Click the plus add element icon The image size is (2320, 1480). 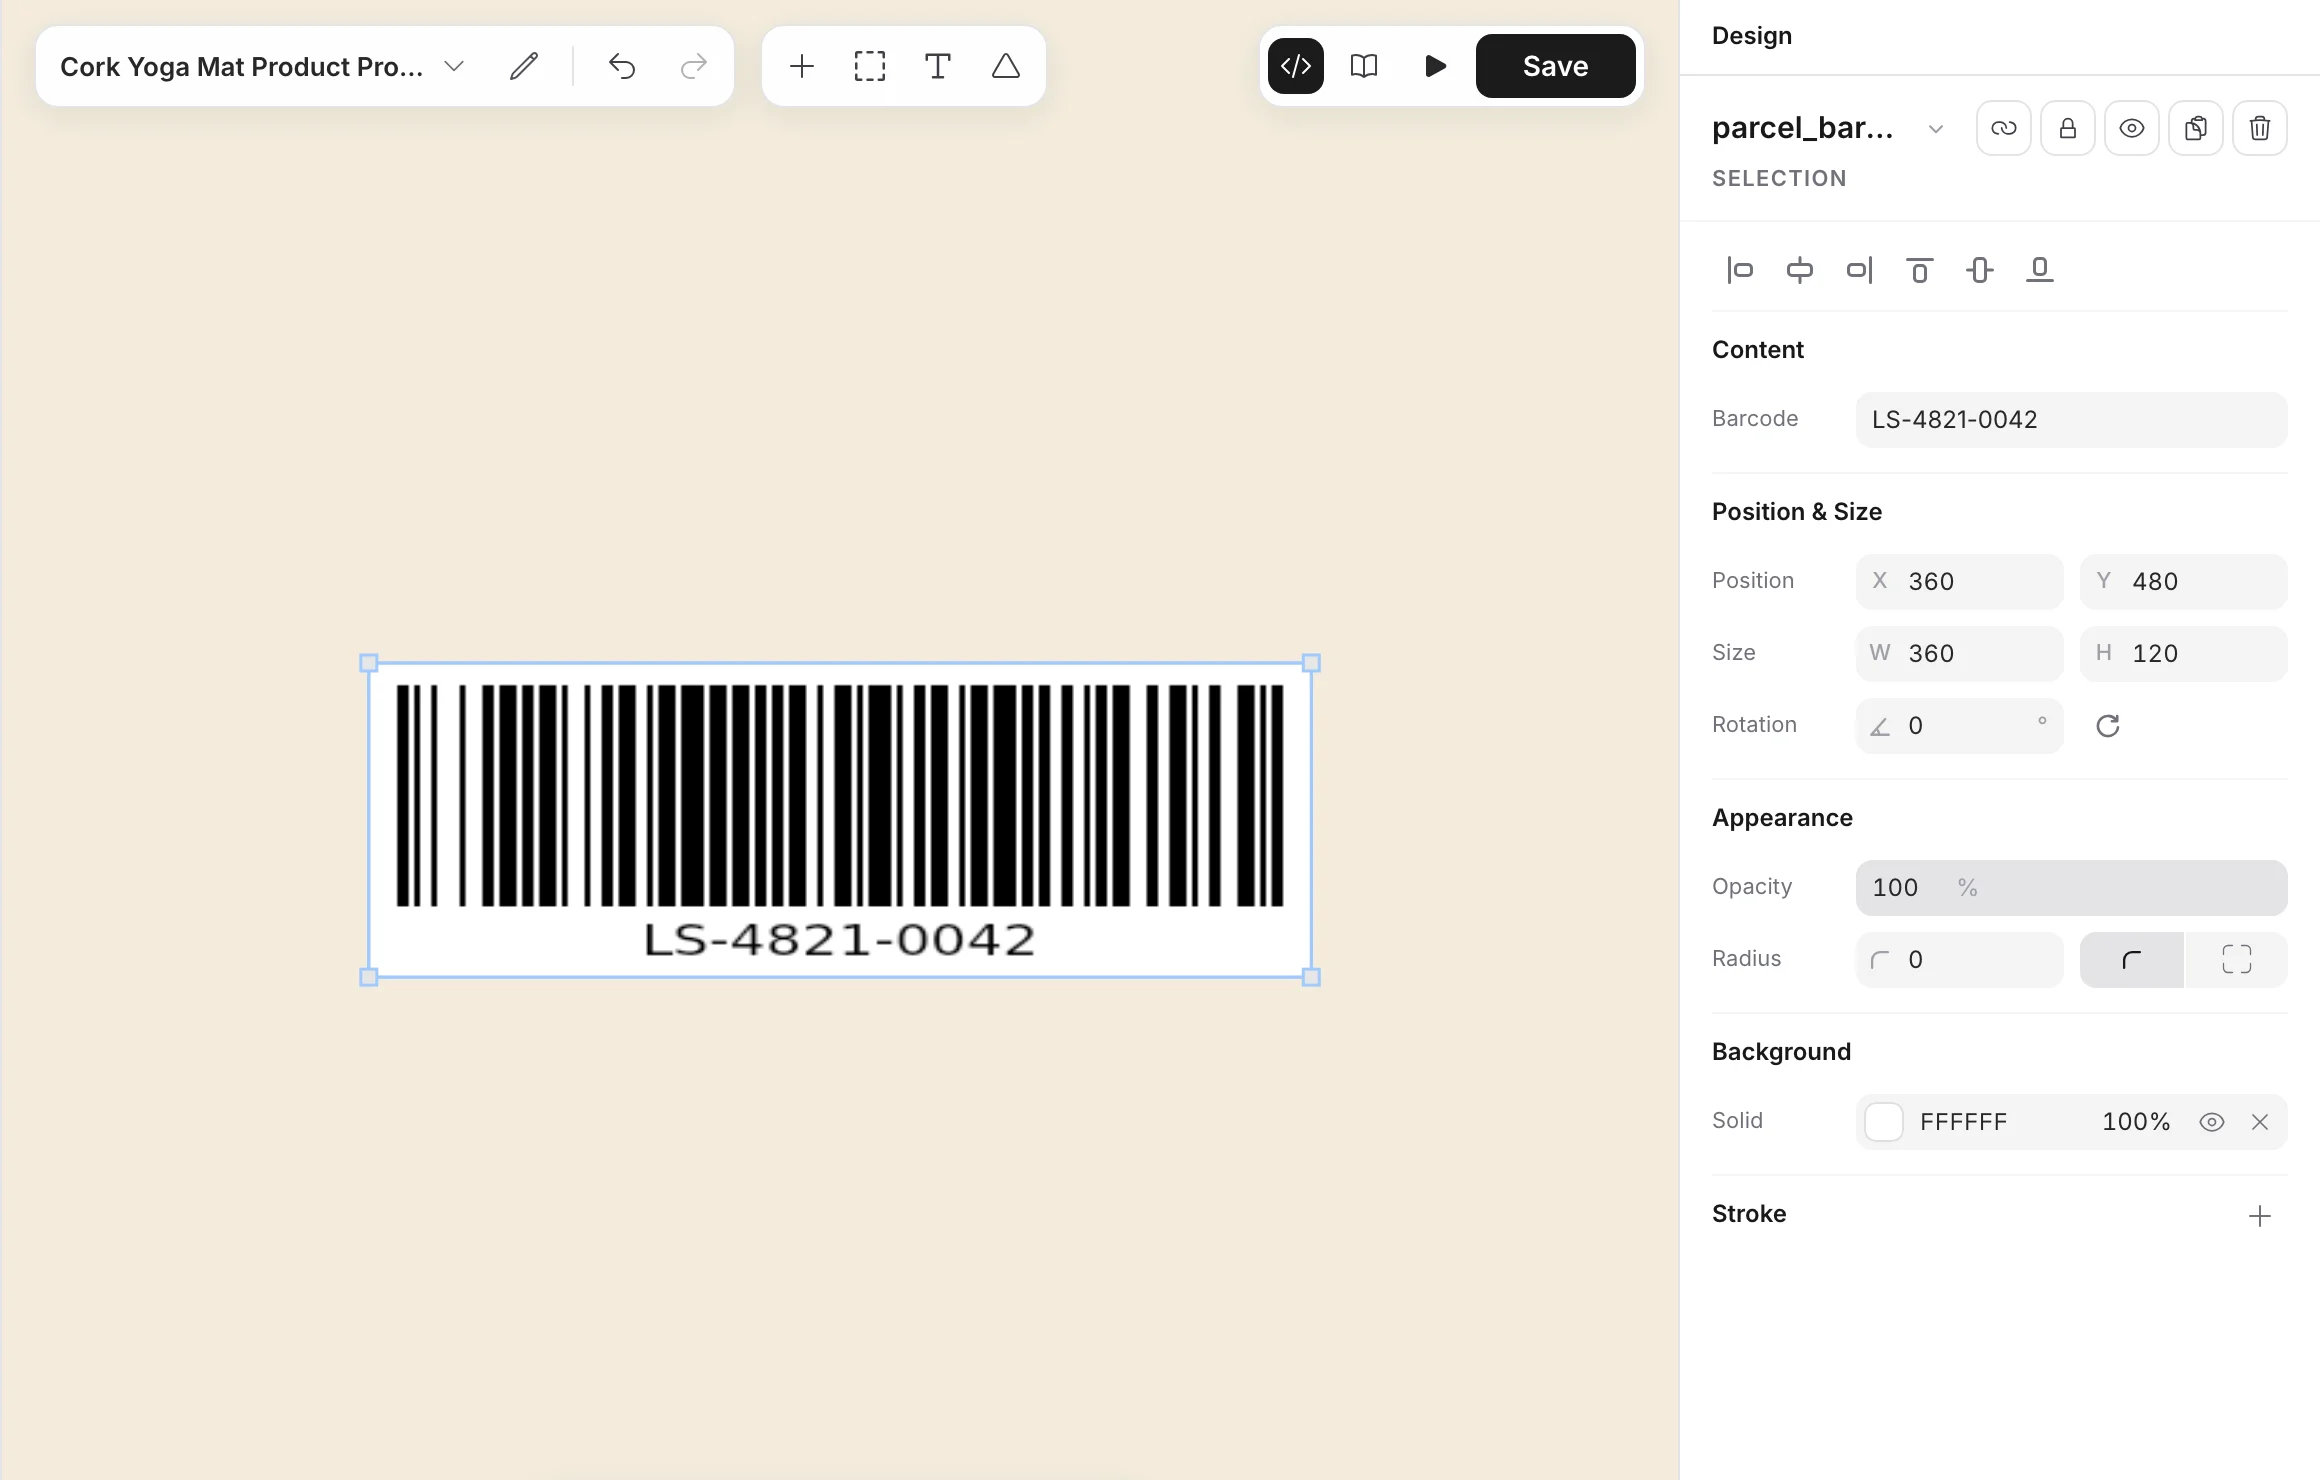tap(802, 66)
